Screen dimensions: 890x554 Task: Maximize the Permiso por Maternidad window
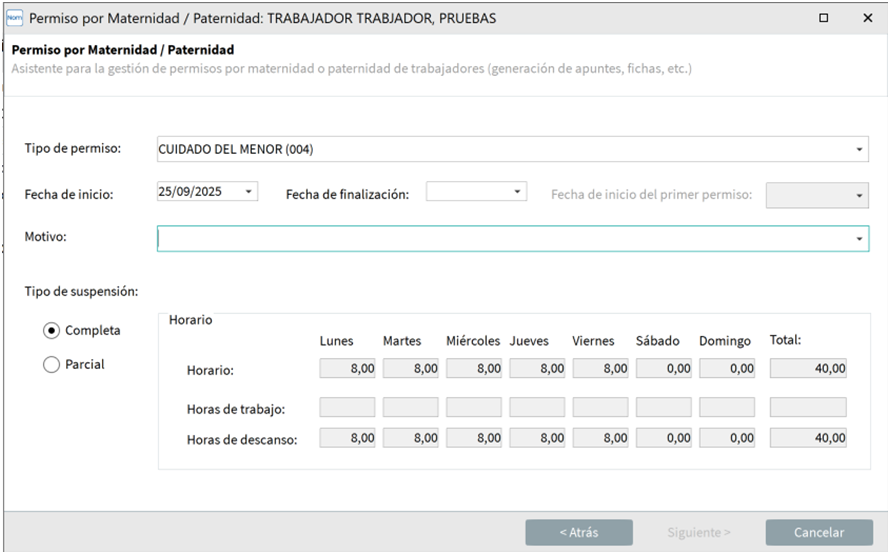point(823,18)
